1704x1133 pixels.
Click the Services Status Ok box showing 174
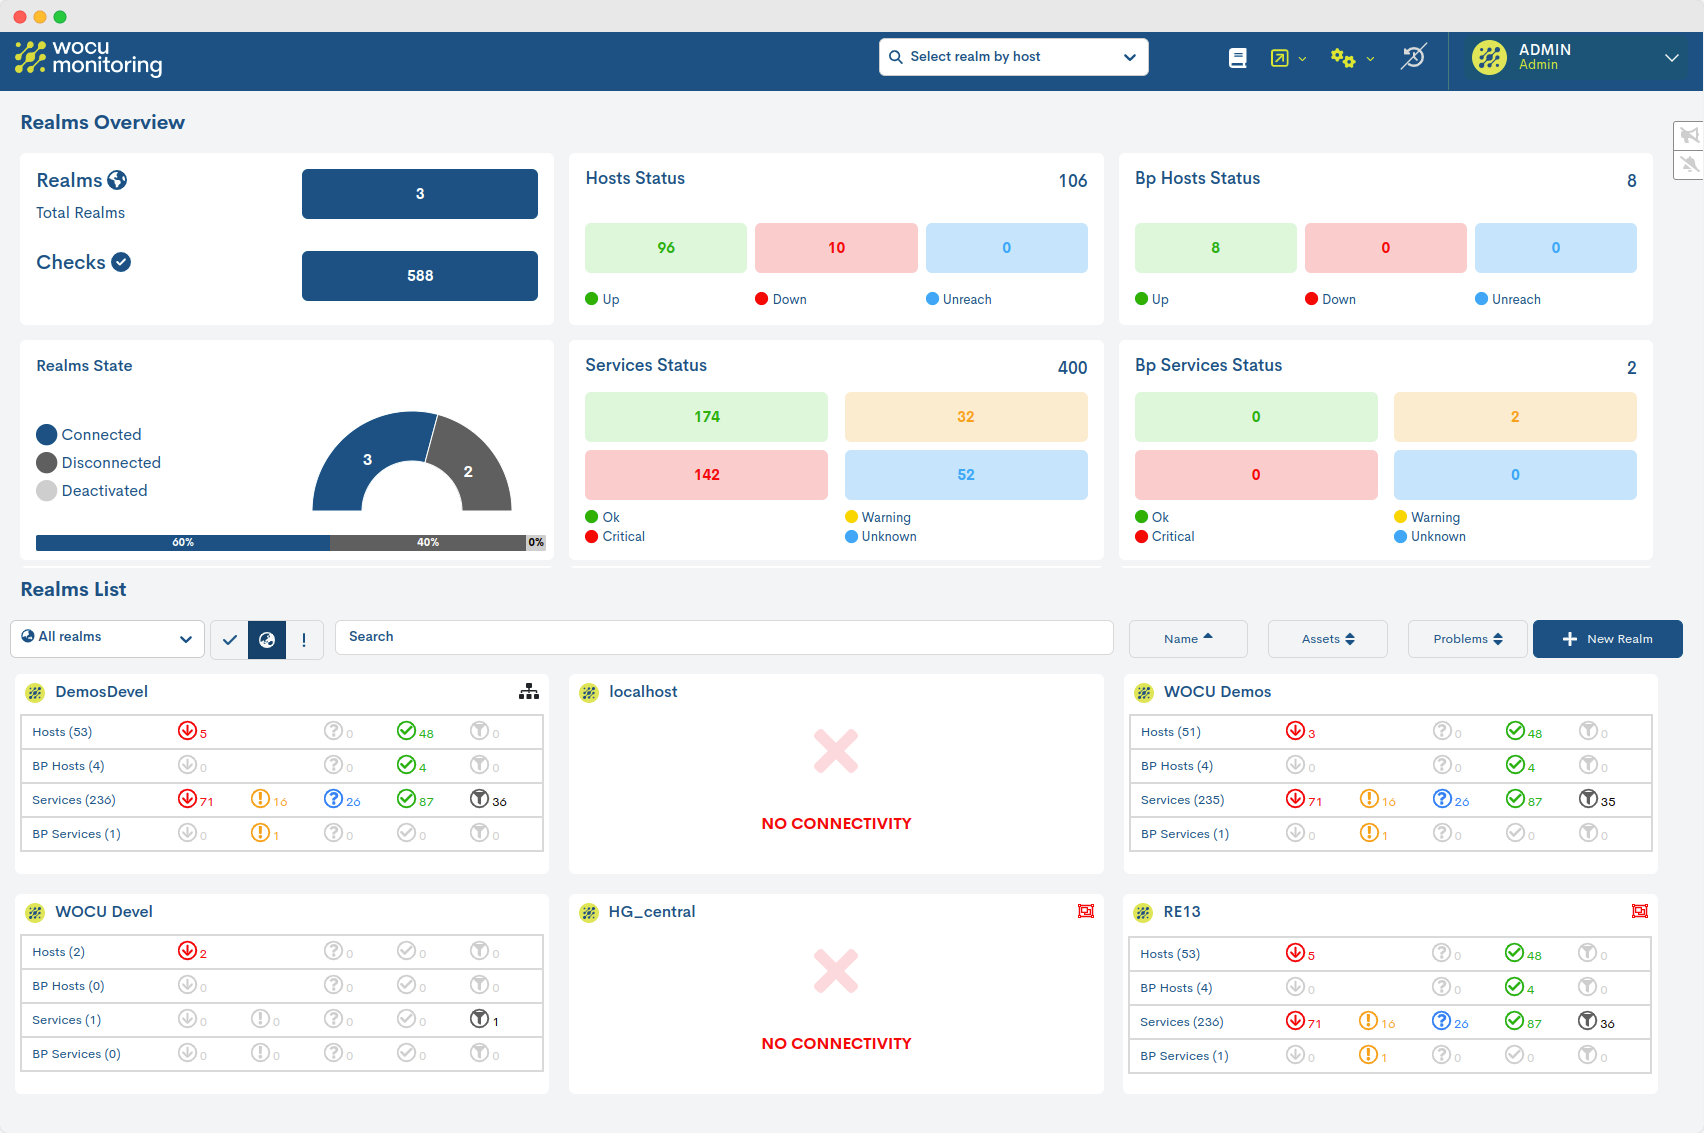706,417
